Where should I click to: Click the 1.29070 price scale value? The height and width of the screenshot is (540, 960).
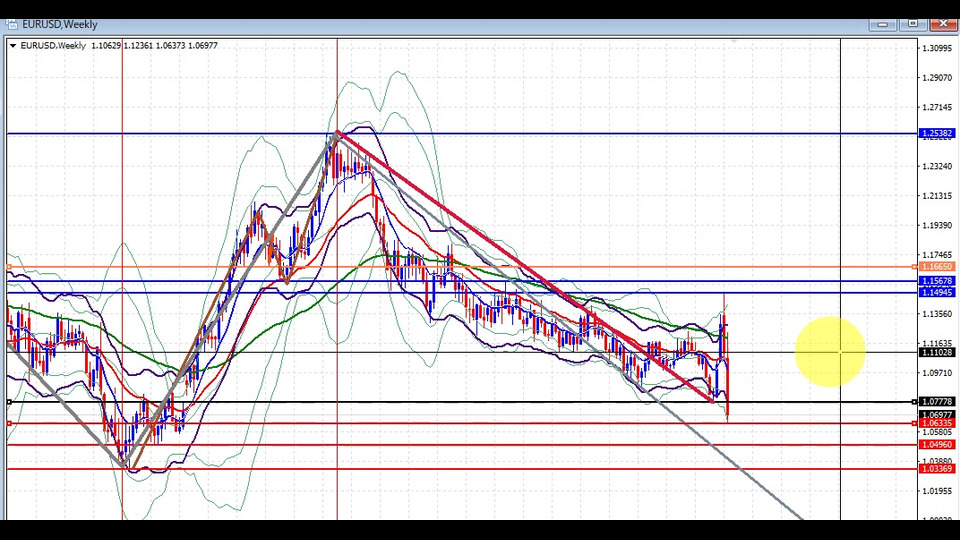(937, 78)
